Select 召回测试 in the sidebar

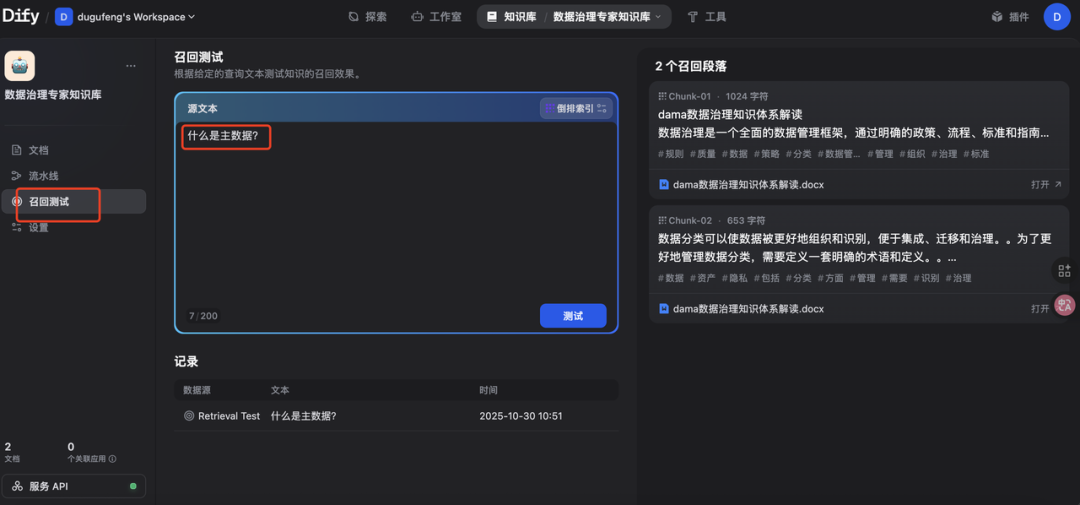(x=73, y=202)
